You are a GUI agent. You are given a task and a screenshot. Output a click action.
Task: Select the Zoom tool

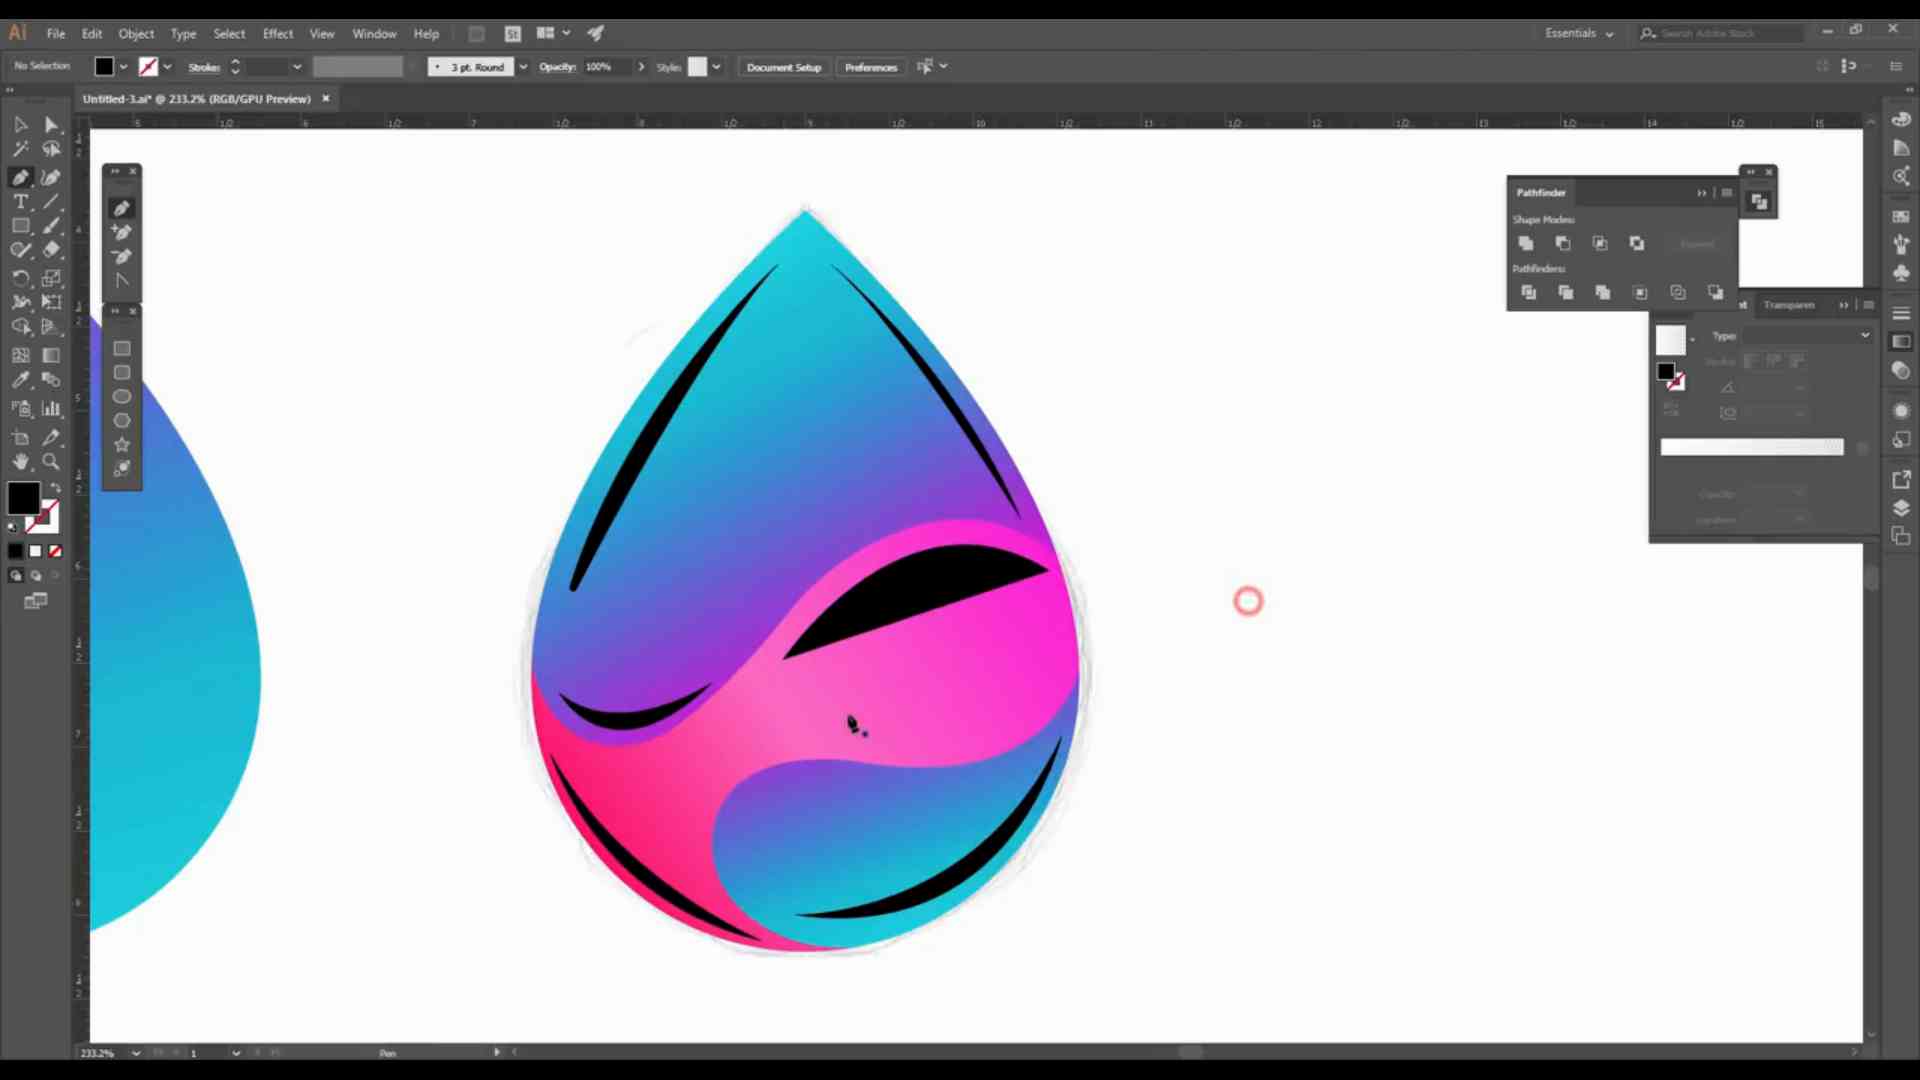coord(51,462)
